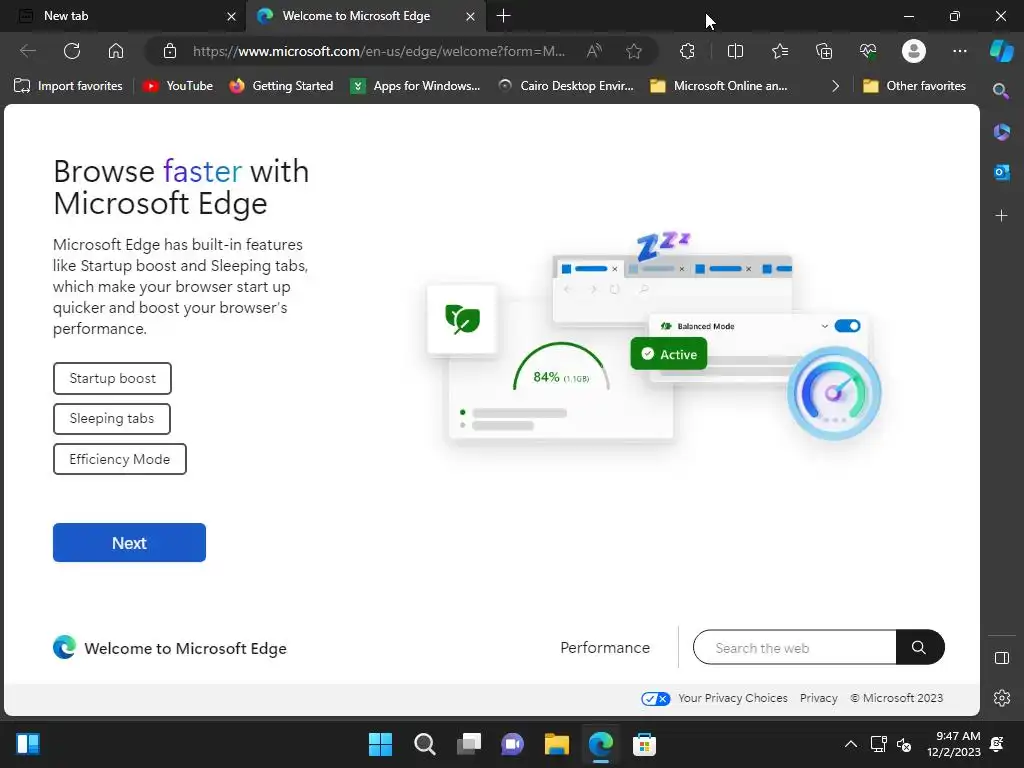This screenshot has width=1024, height=768.
Task: Open the clock and date flyout
Action: pyautogui.click(x=953, y=744)
